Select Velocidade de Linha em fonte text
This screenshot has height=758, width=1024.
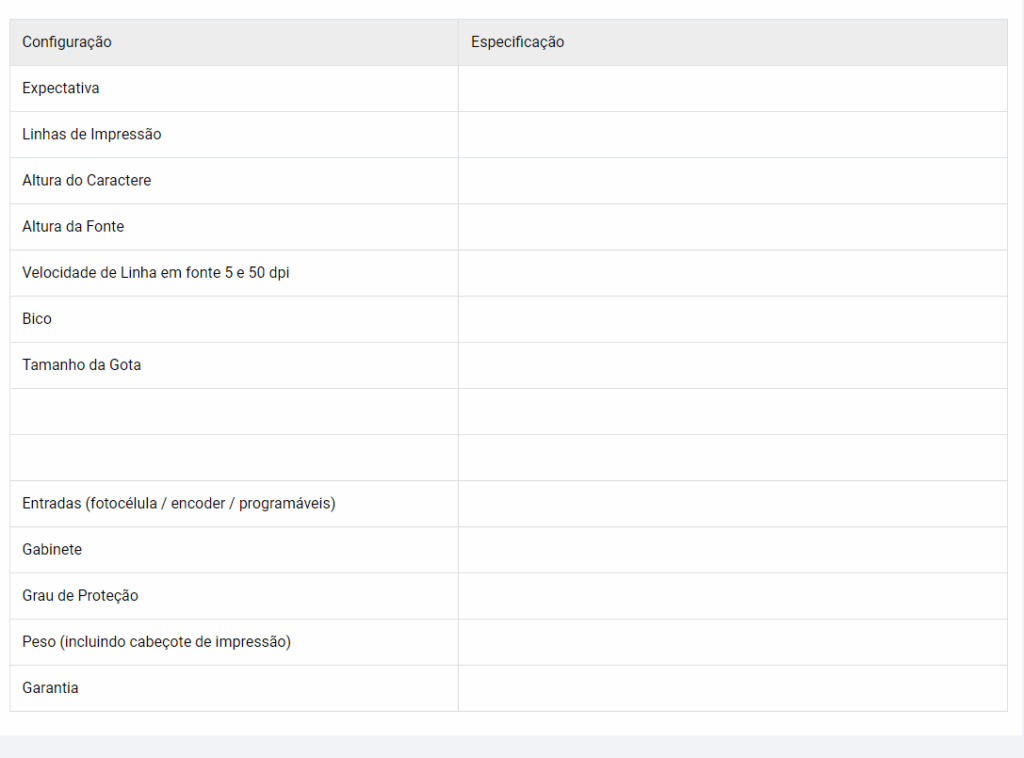point(156,273)
